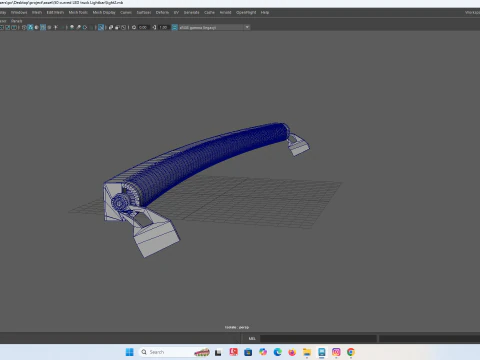The image size is (480, 360).
Task: Open File Explorer from taskbar
Action: tap(307, 352)
